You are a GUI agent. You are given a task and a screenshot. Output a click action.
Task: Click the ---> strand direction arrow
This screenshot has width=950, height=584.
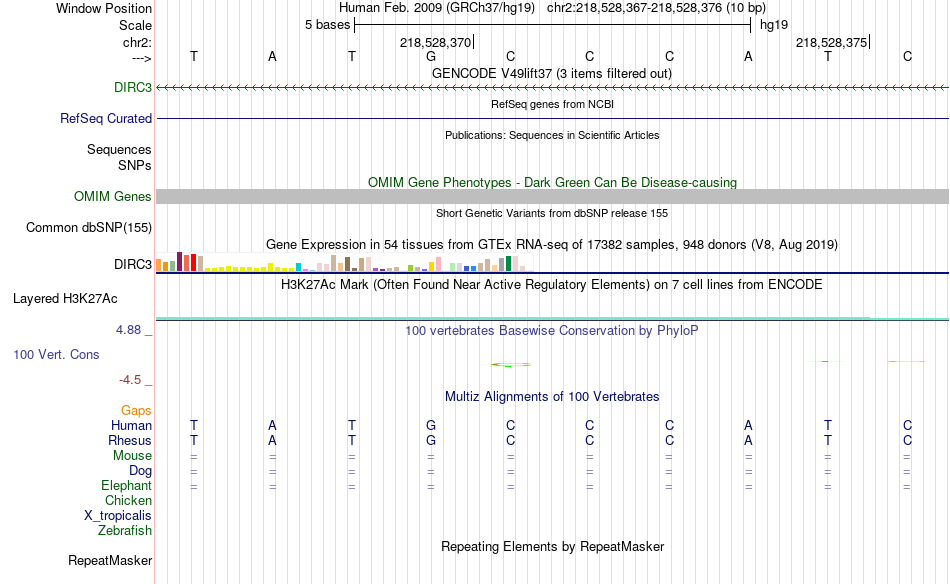141,58
